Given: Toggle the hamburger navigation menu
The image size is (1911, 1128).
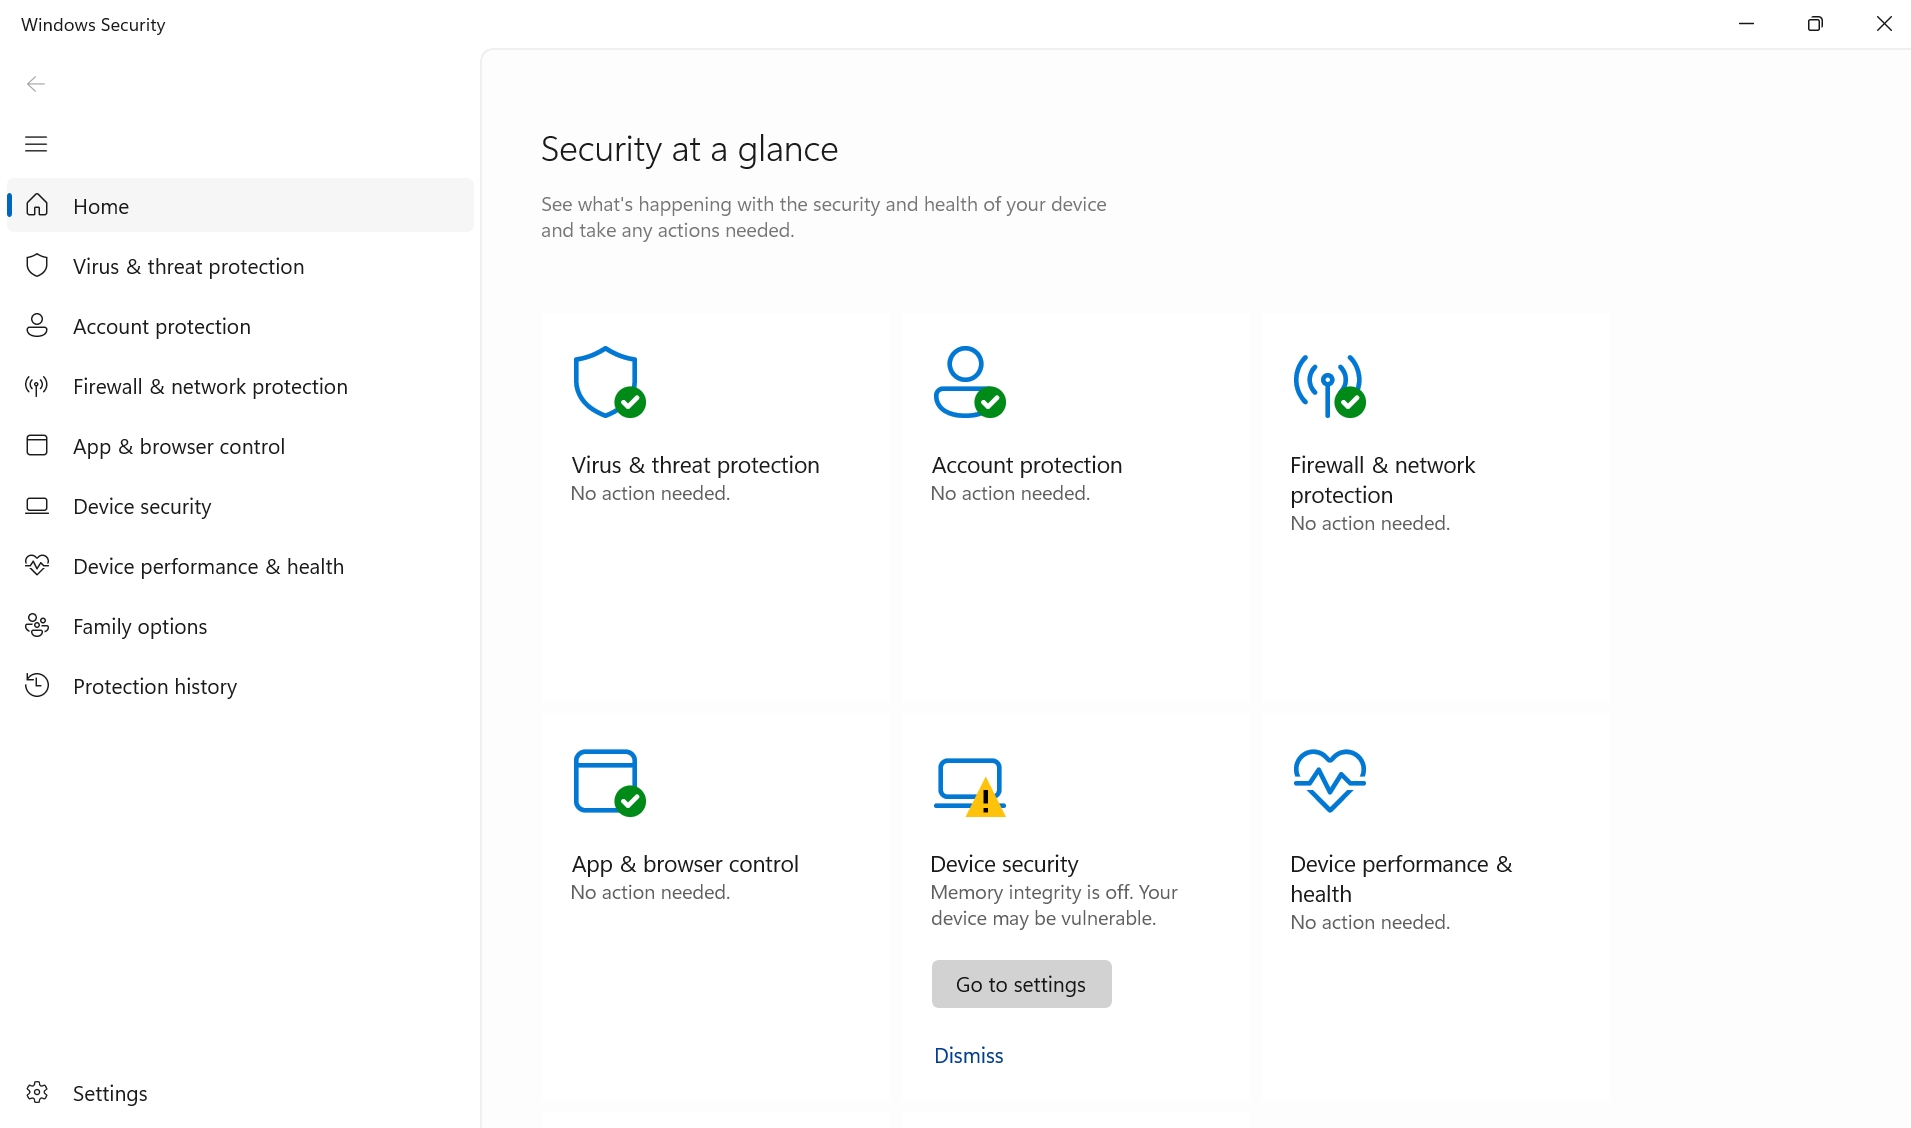Looking at the screenshot, I should pos(36,144).
